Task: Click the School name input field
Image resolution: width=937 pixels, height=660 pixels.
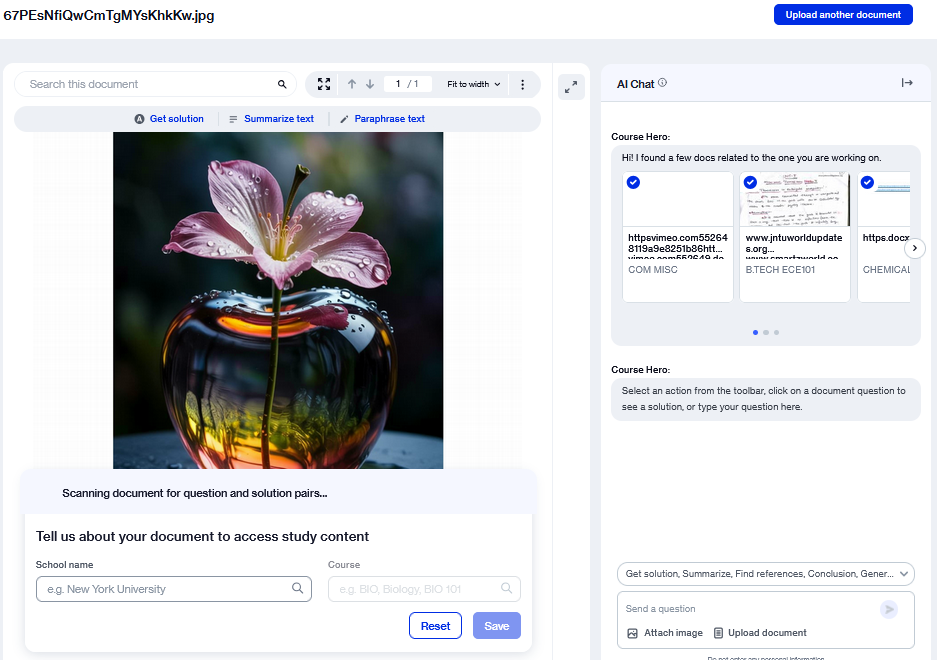Action: (165, 589)
